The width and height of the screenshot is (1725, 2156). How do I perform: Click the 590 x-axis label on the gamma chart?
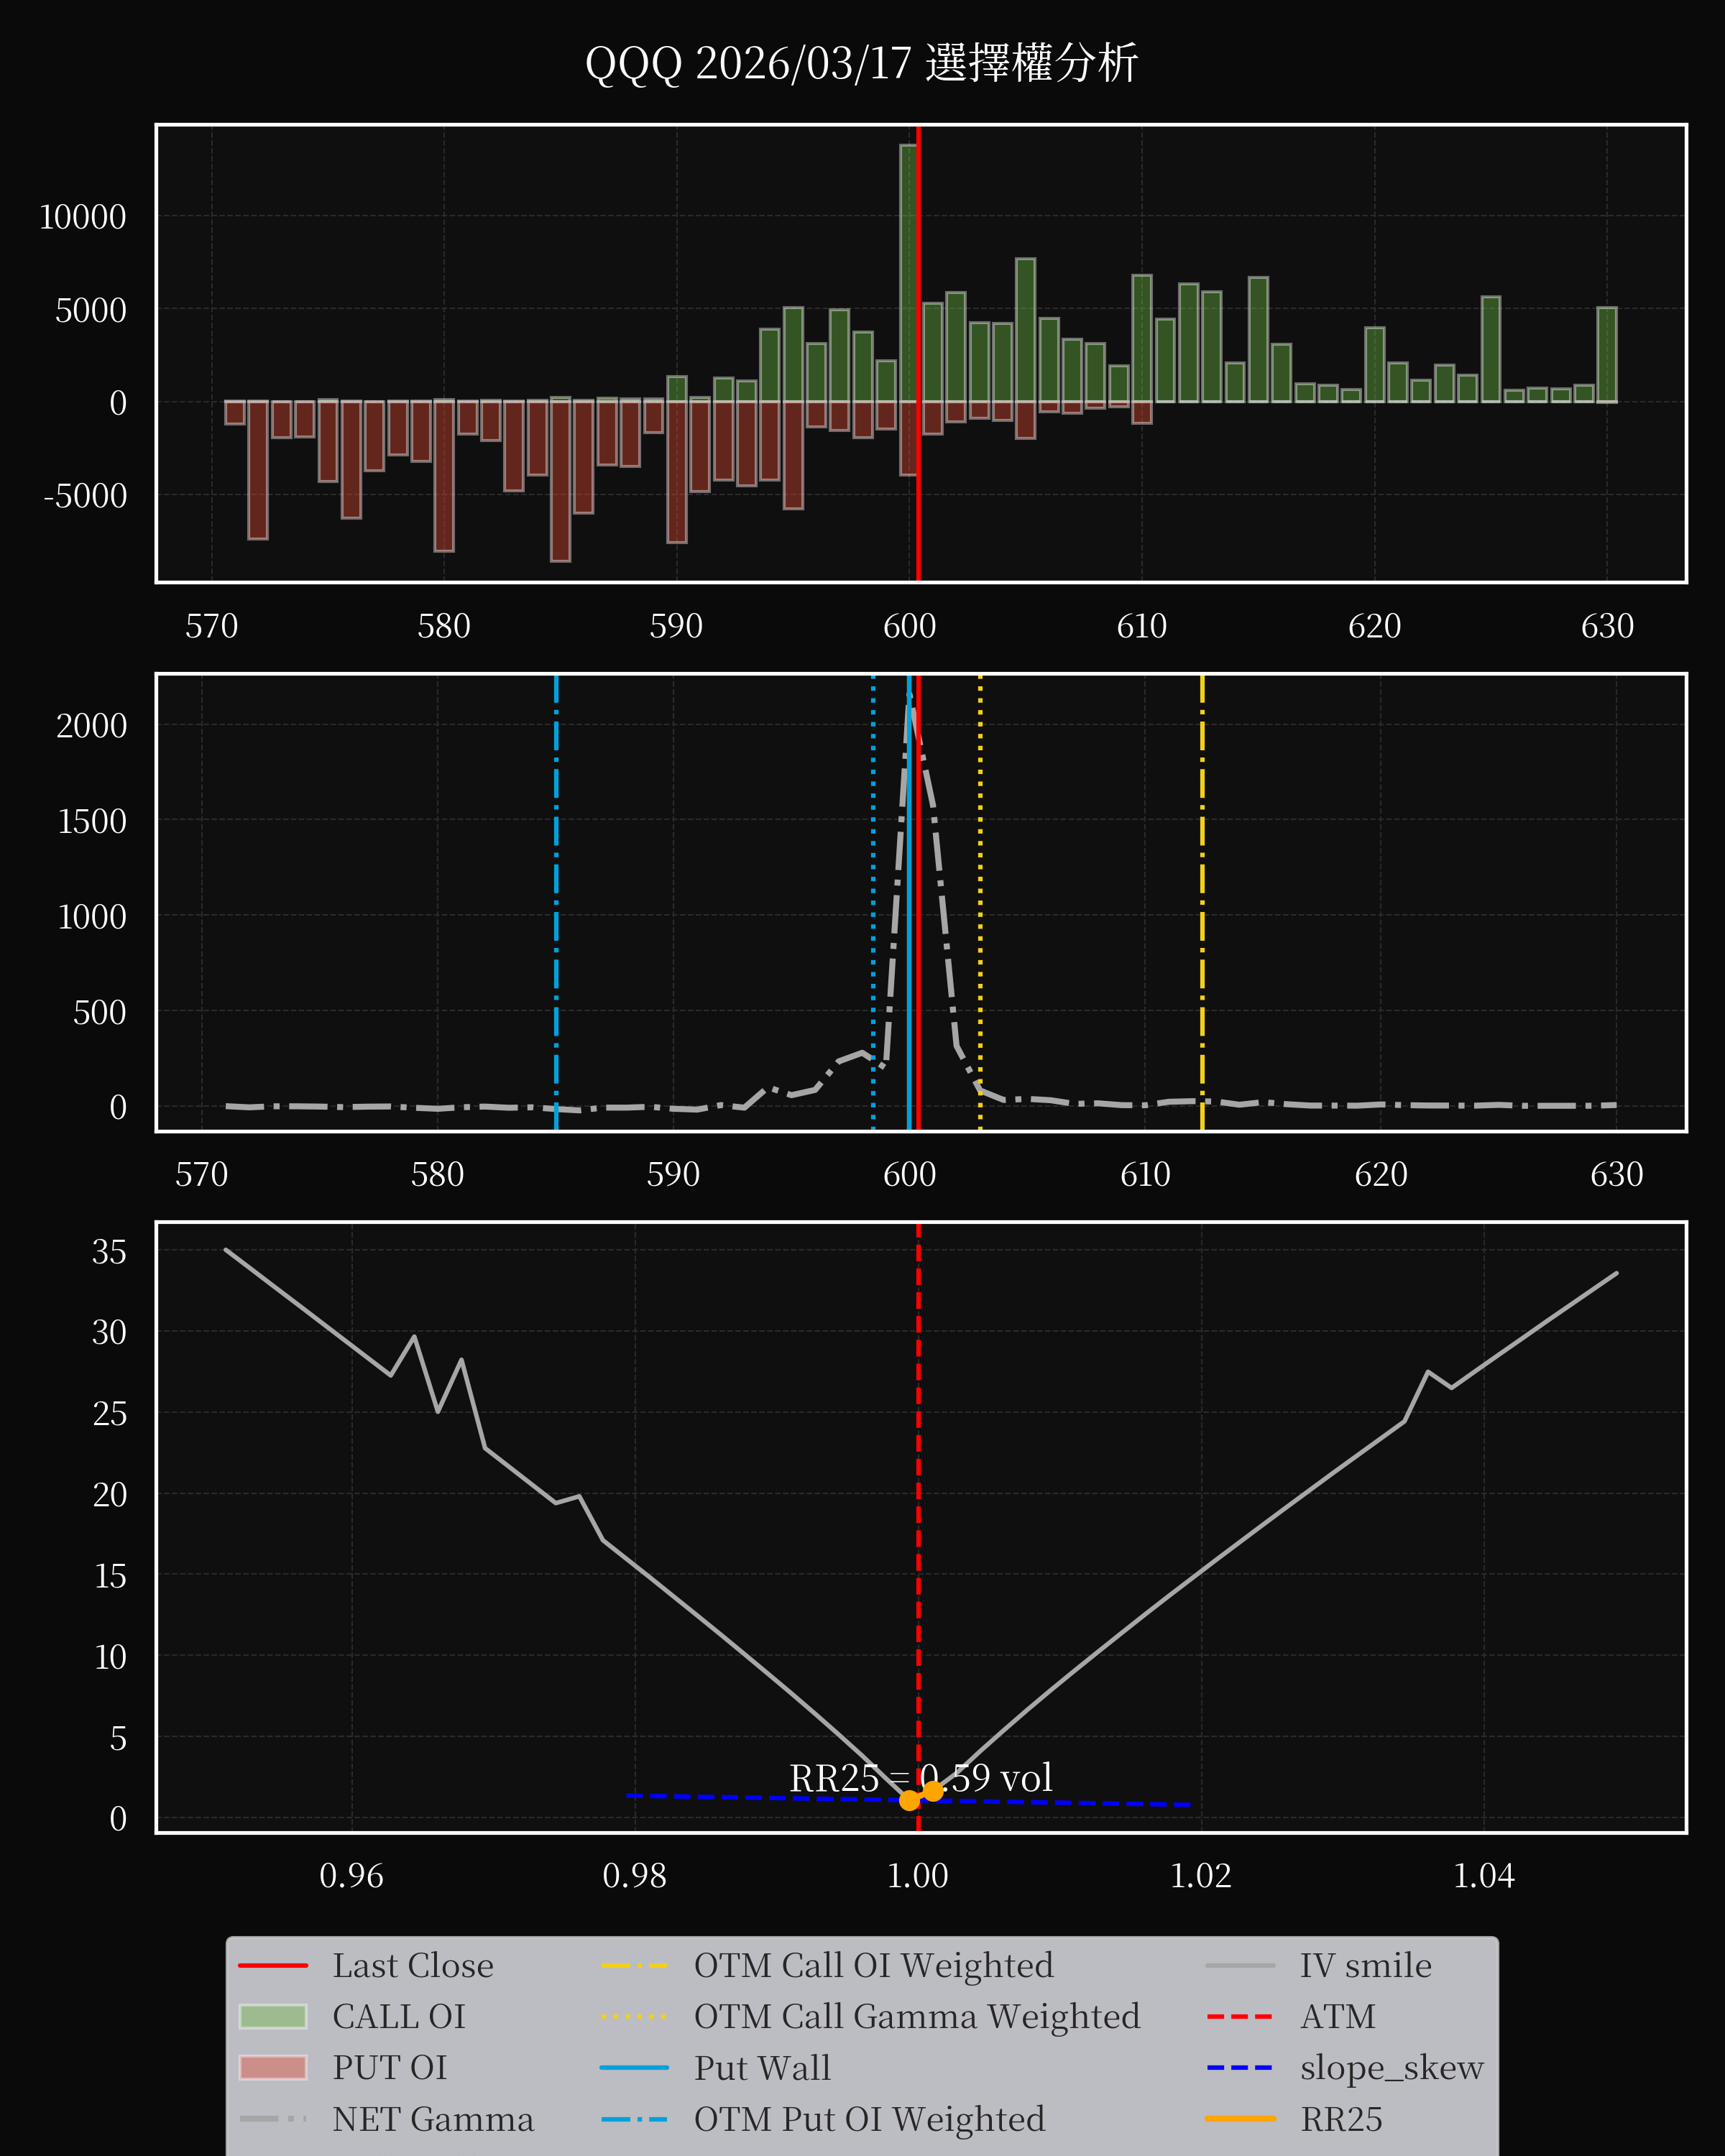(x=673, y=1173)
